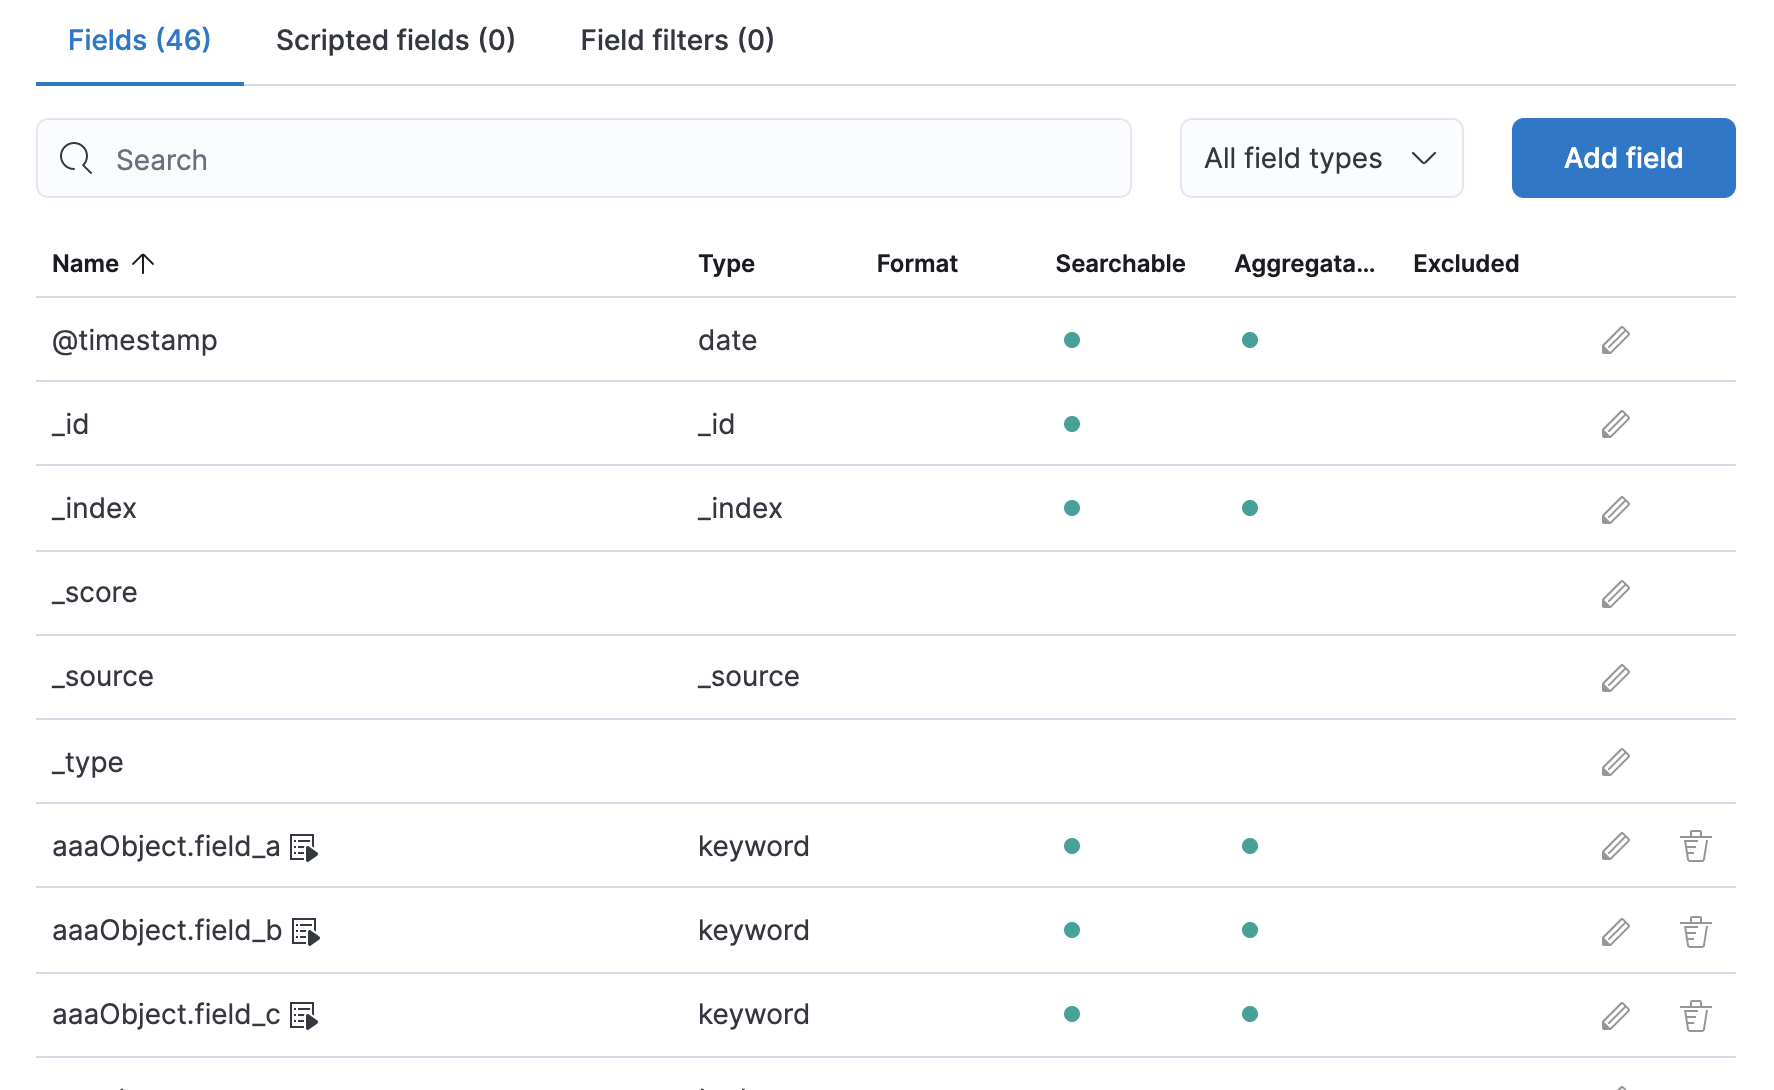Open editor for _score field
The width and height of the screenshot is (1774, 1090).
pos(1615,594)
